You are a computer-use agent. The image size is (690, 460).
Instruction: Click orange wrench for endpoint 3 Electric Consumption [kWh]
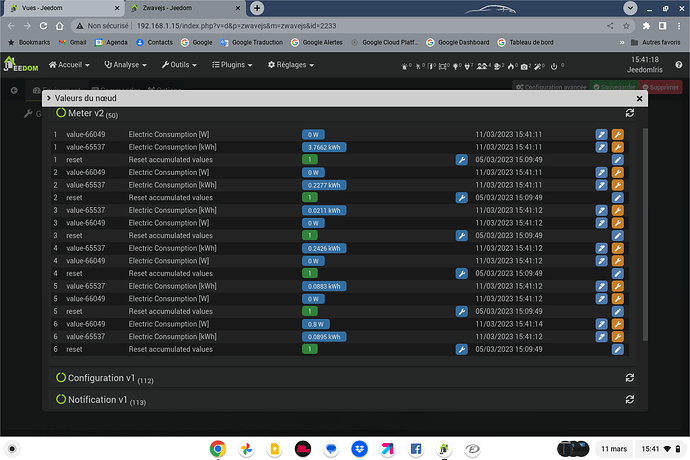pos(618,210)
